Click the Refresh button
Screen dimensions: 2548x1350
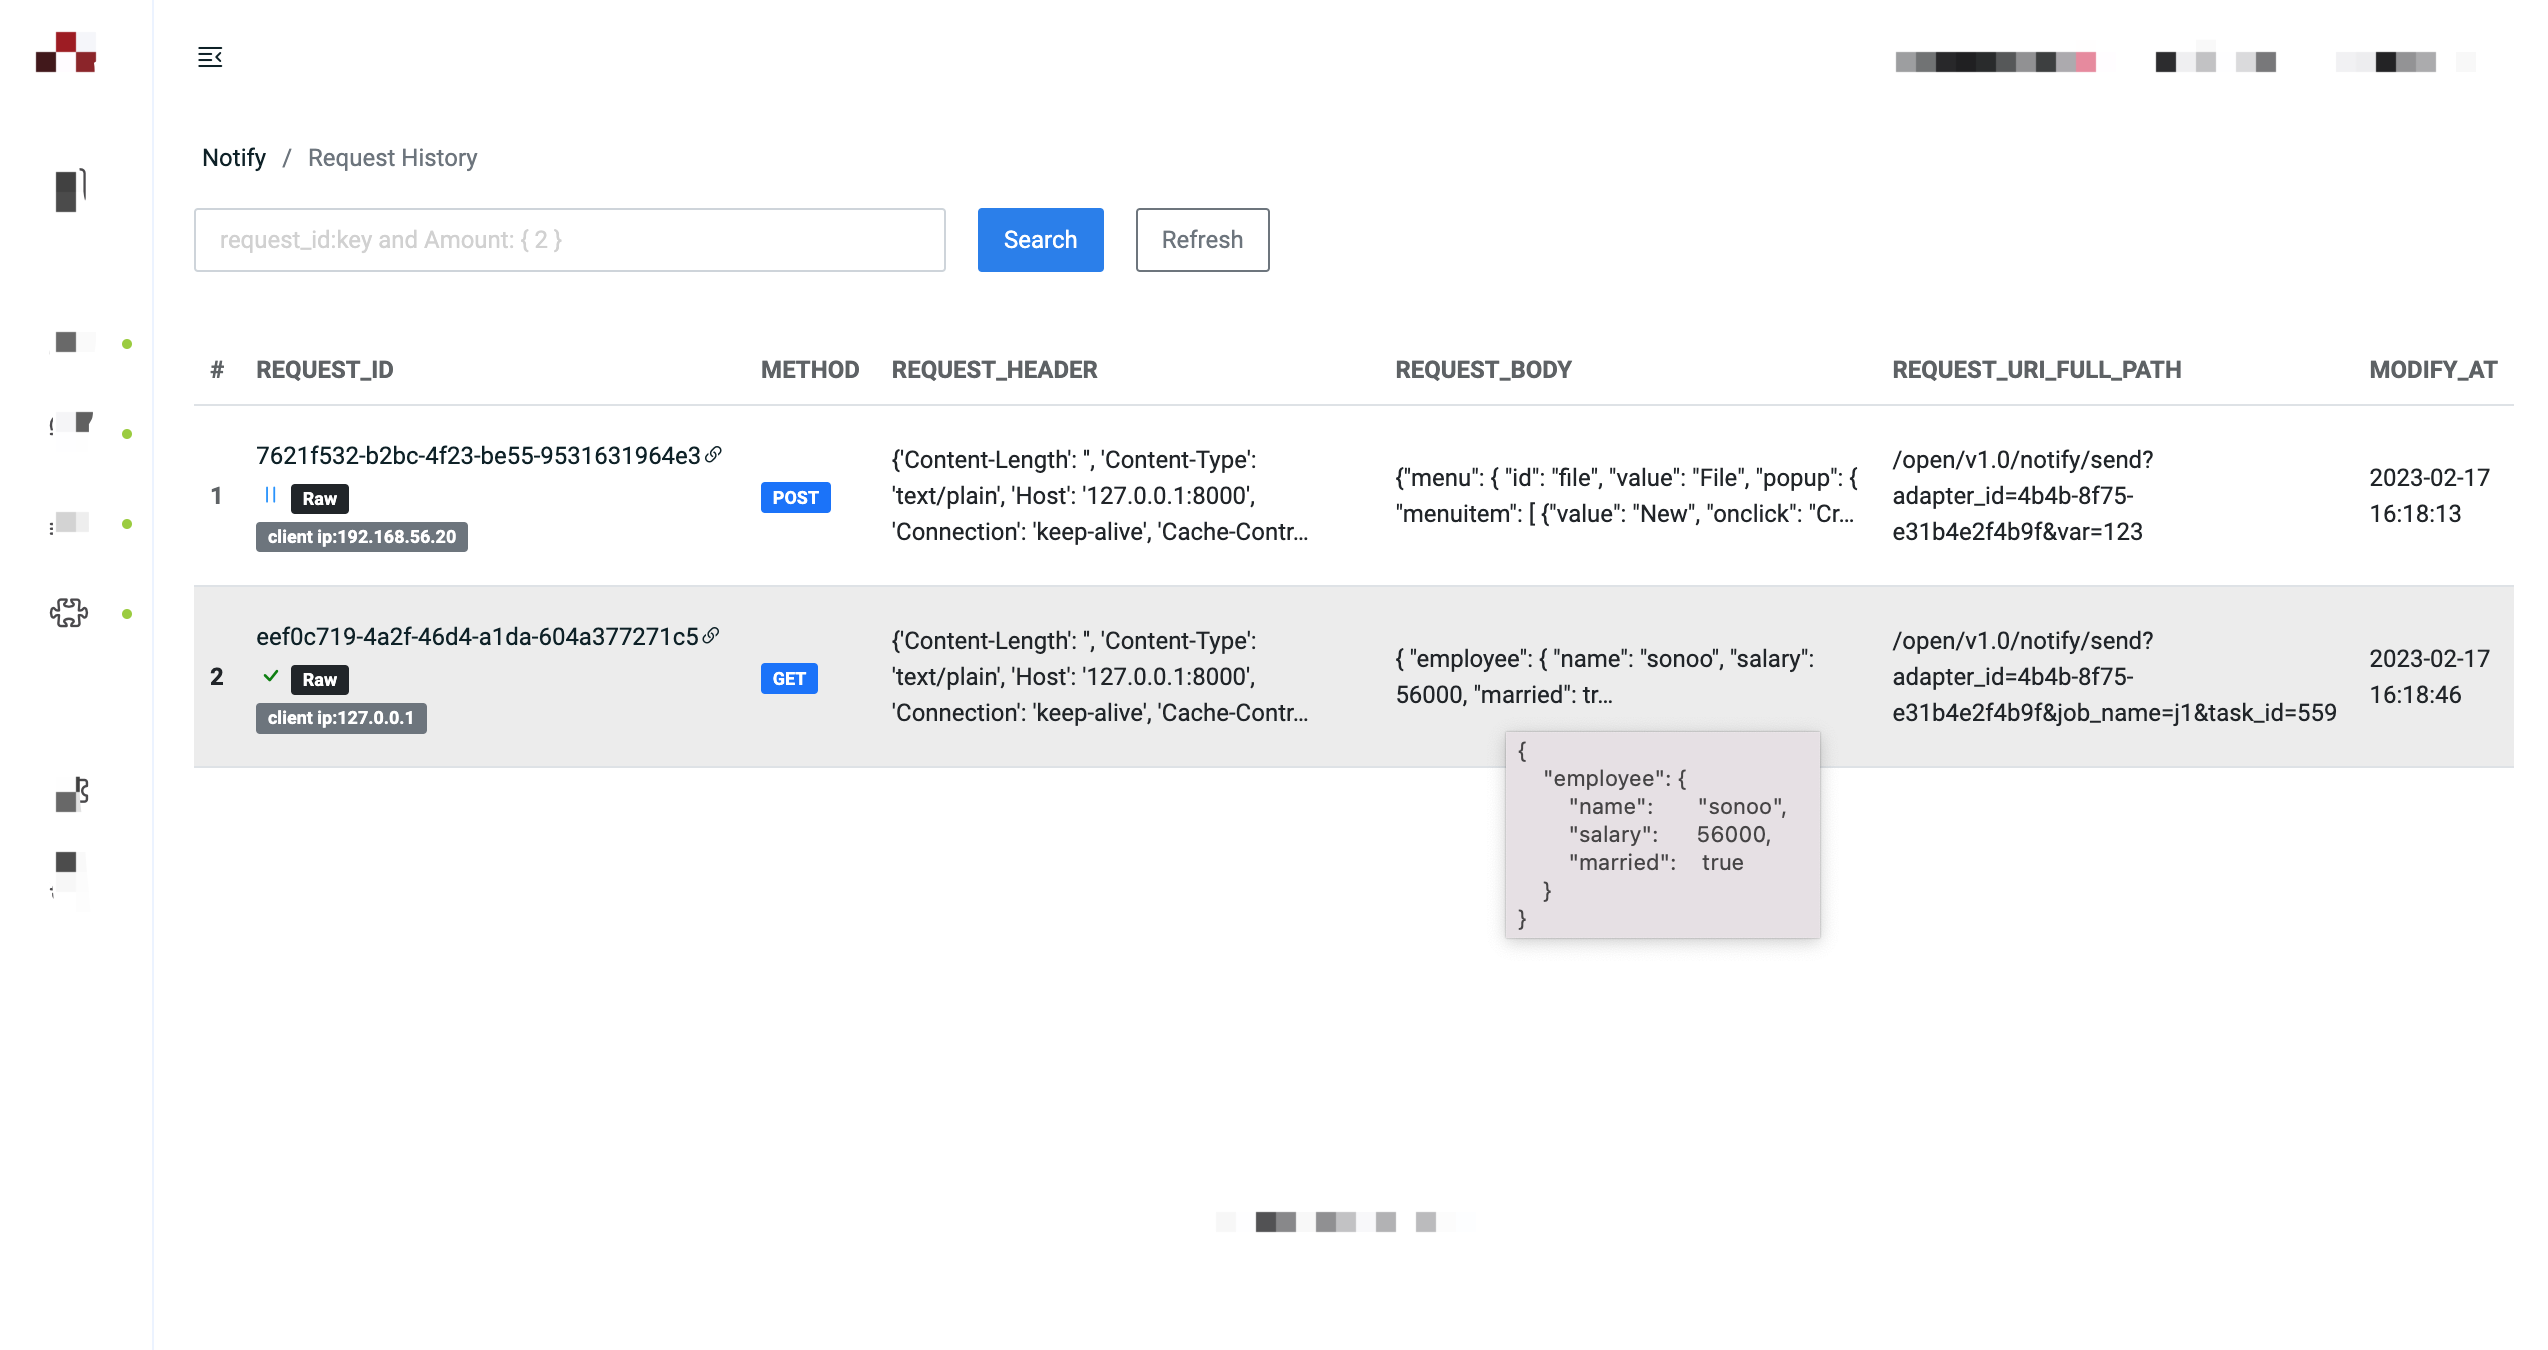1203,240
